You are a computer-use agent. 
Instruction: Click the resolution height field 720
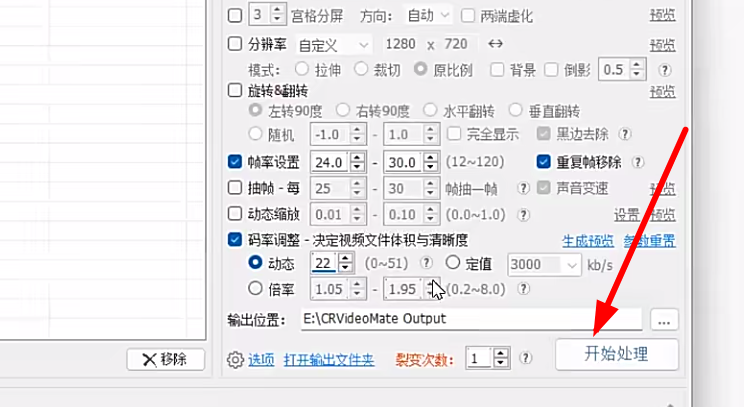tap(456, 44)
